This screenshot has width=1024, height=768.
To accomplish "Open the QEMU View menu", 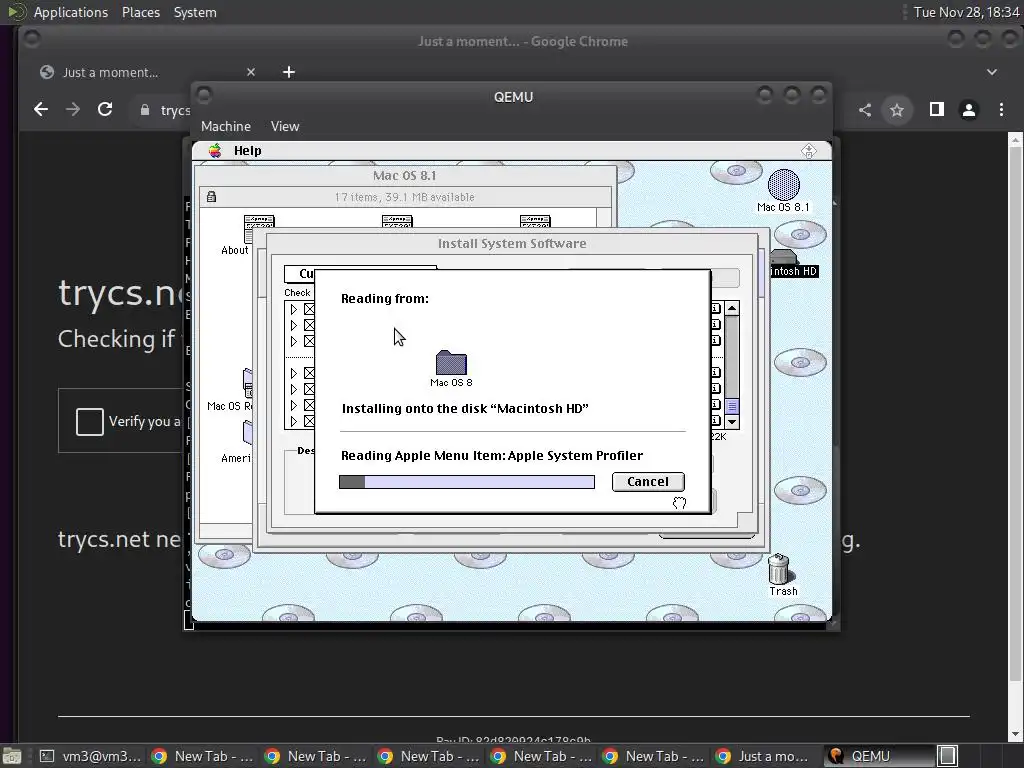I will click(285, 126).
